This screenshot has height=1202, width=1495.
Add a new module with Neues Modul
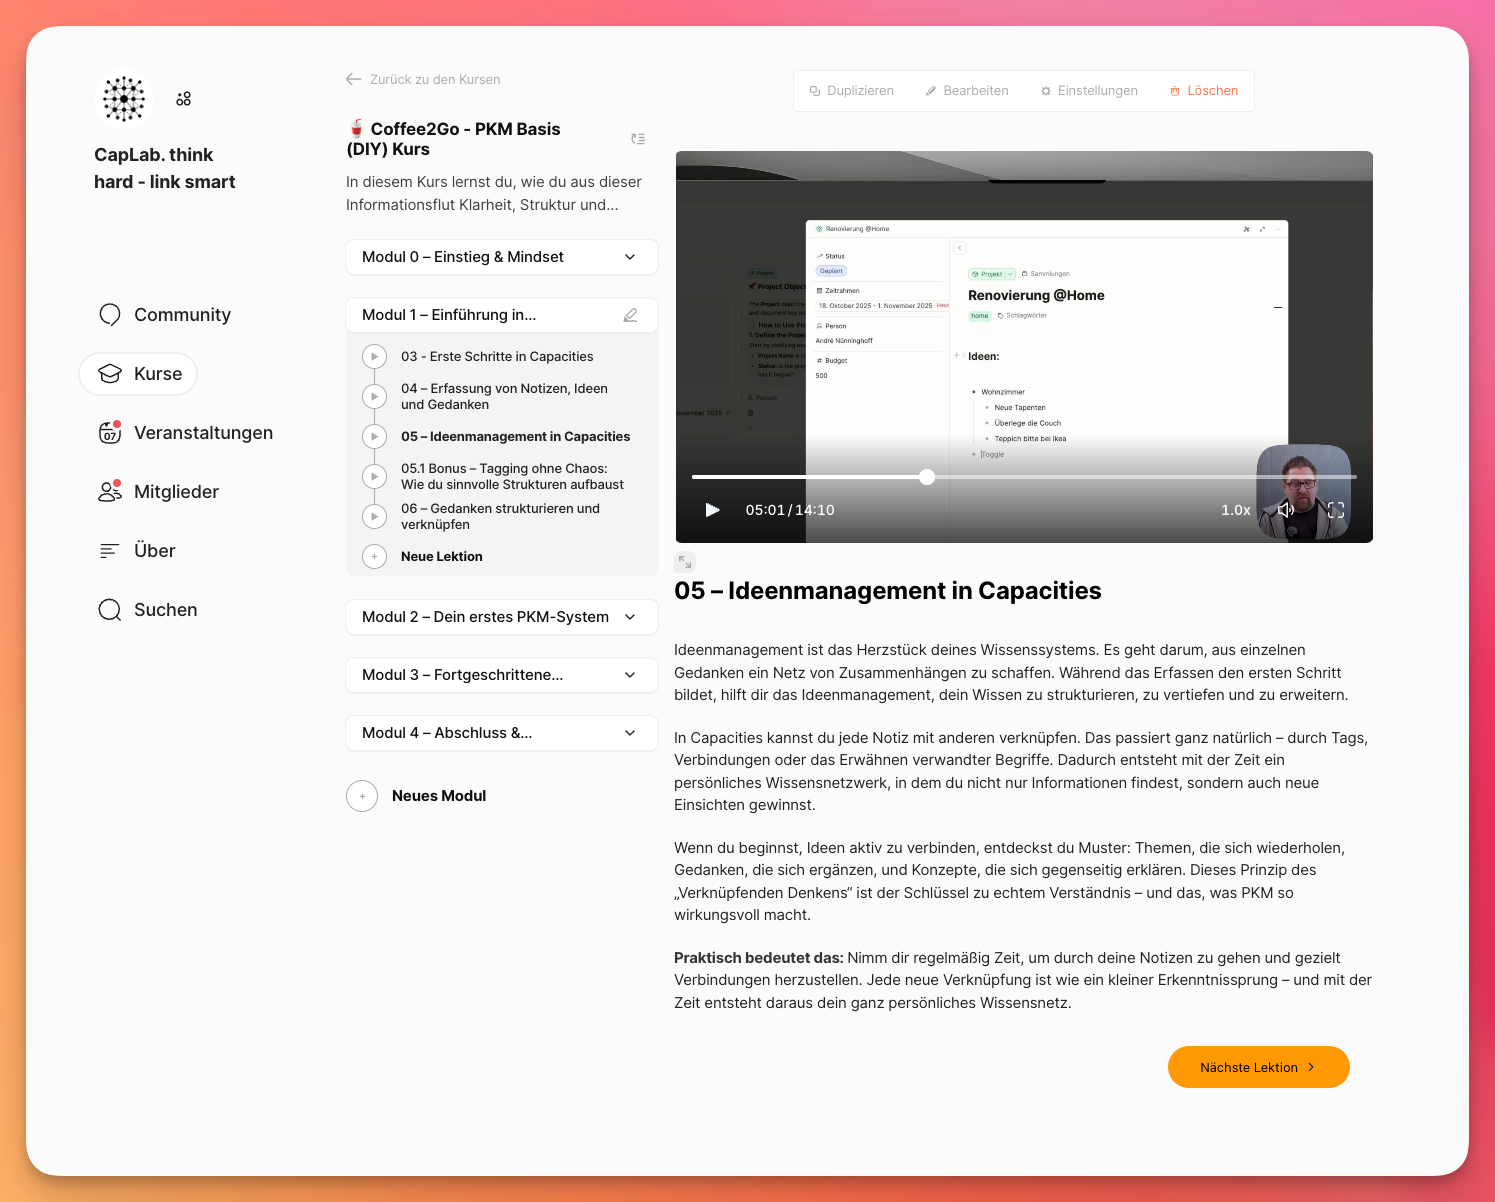(438, 796)
